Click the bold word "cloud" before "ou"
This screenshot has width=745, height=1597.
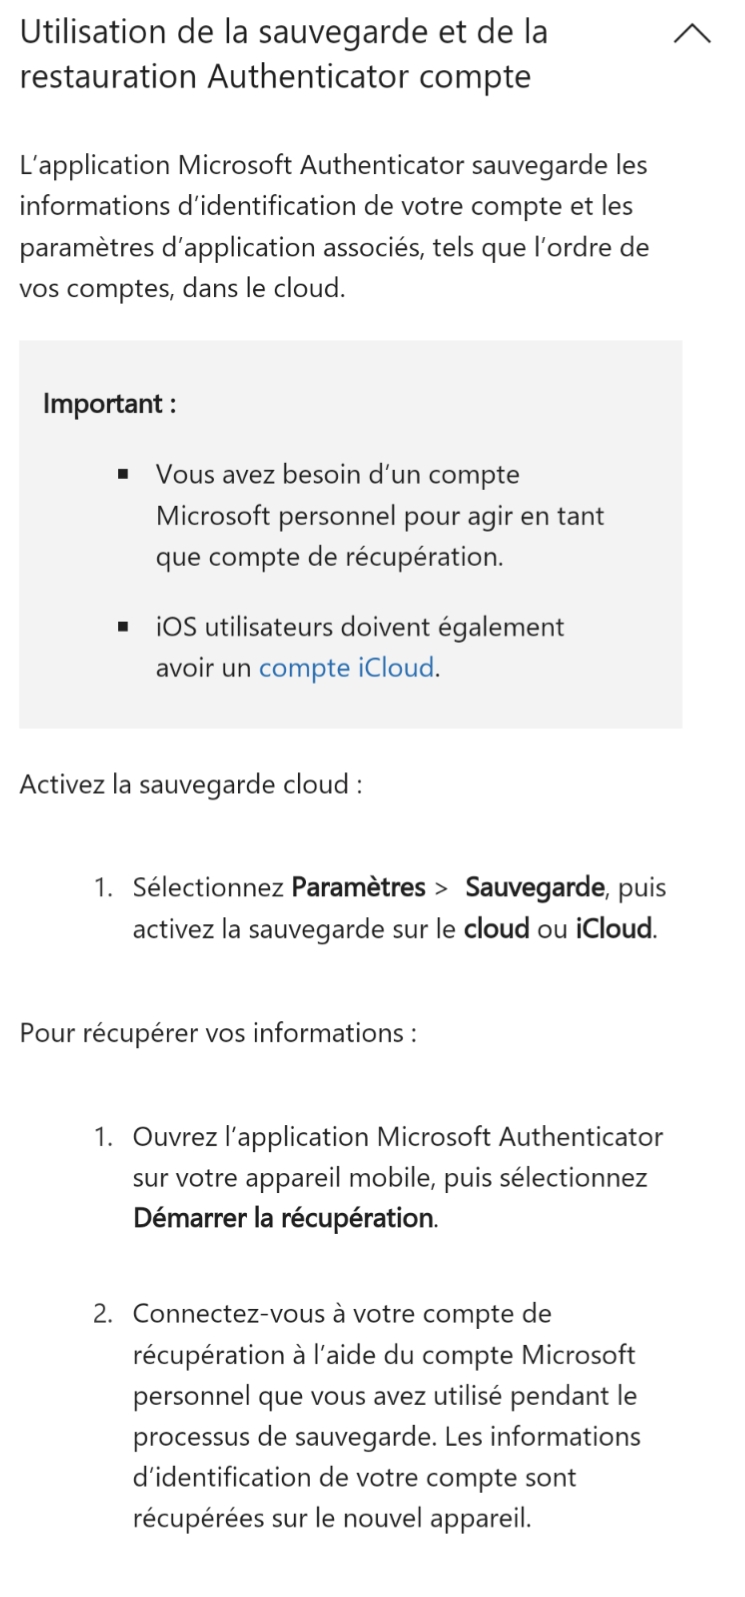tap(496, 929)
